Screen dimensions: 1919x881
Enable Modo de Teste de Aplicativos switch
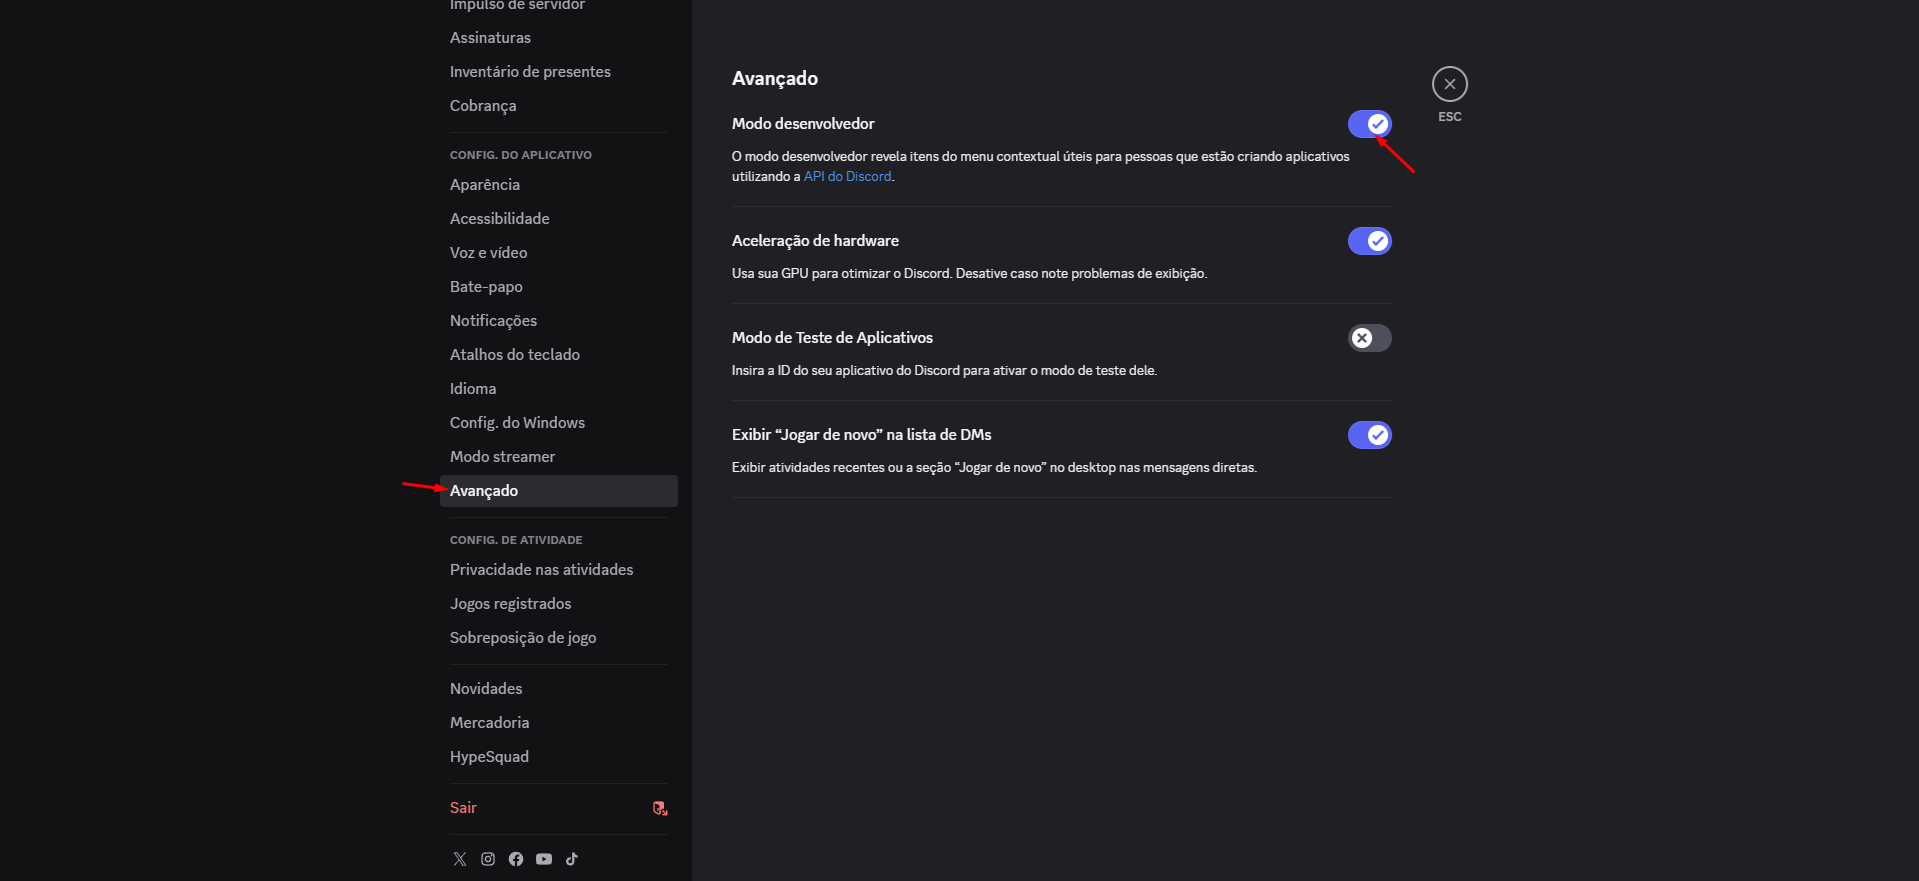pyautogui.click(x=1370, y=338)
